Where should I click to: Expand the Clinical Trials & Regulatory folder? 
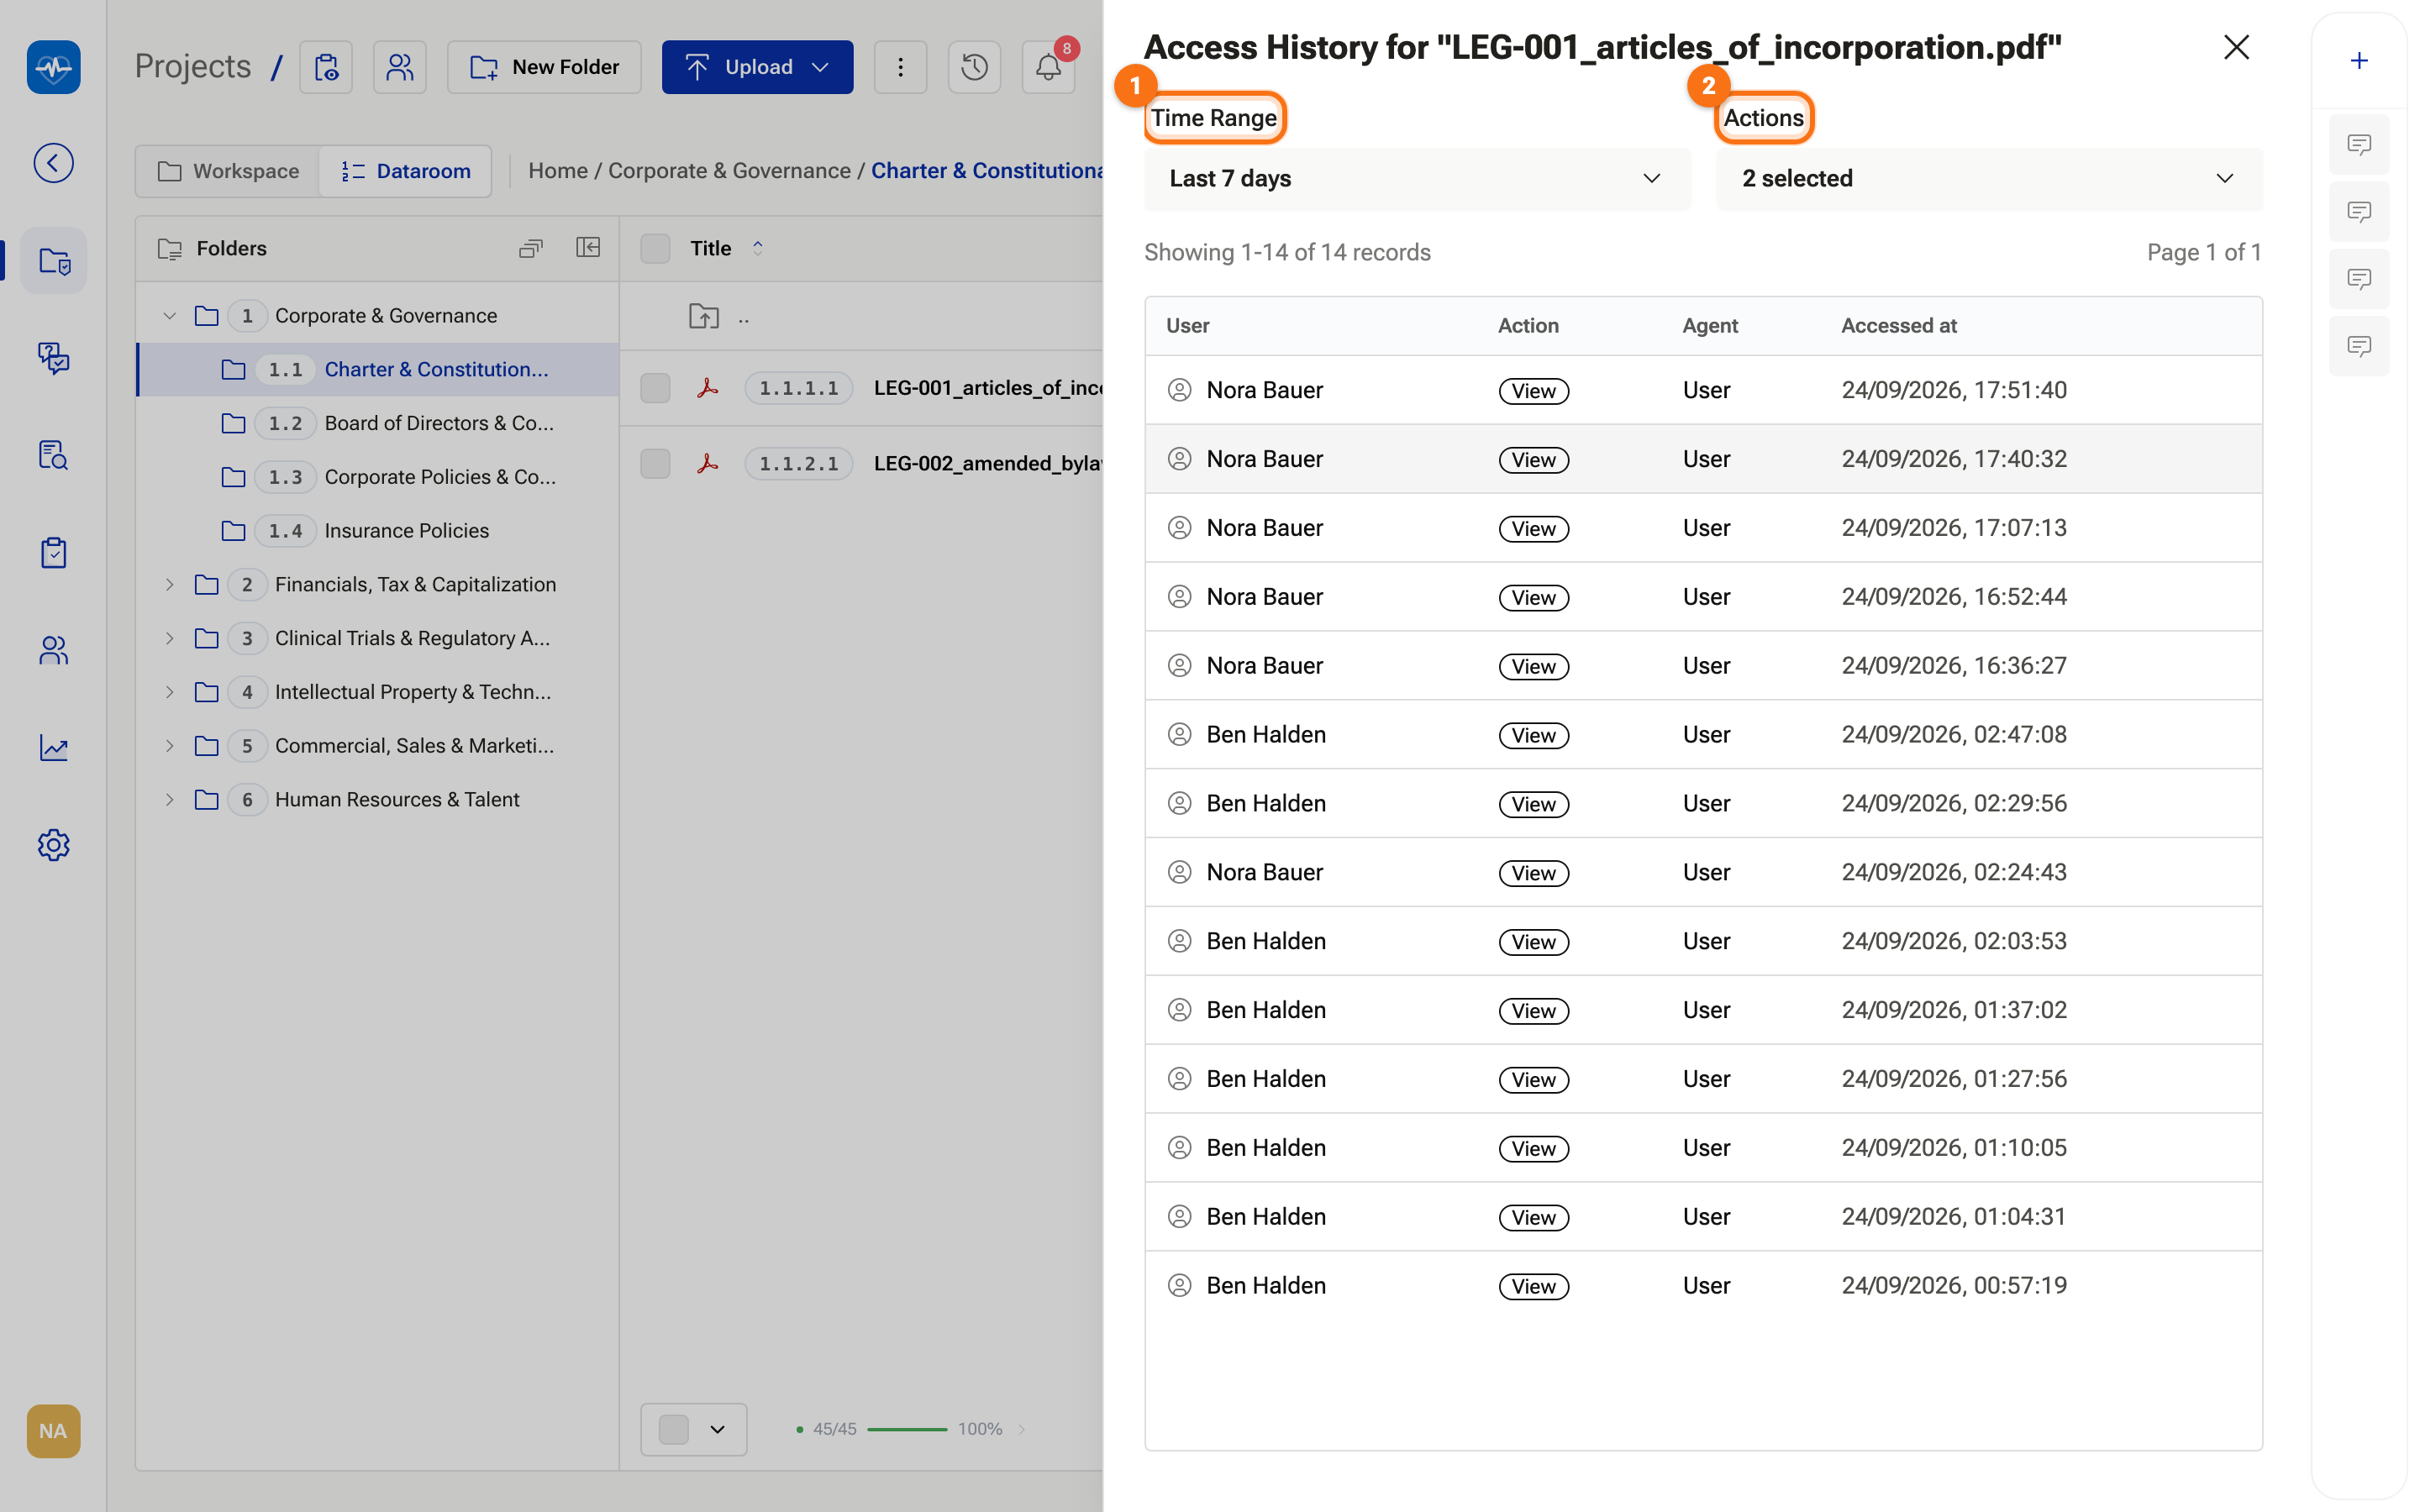[x=170, y=638]
